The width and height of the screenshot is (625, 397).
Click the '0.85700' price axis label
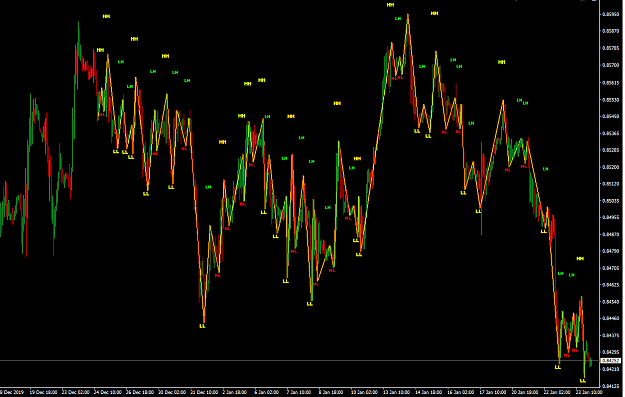point(610,65)
